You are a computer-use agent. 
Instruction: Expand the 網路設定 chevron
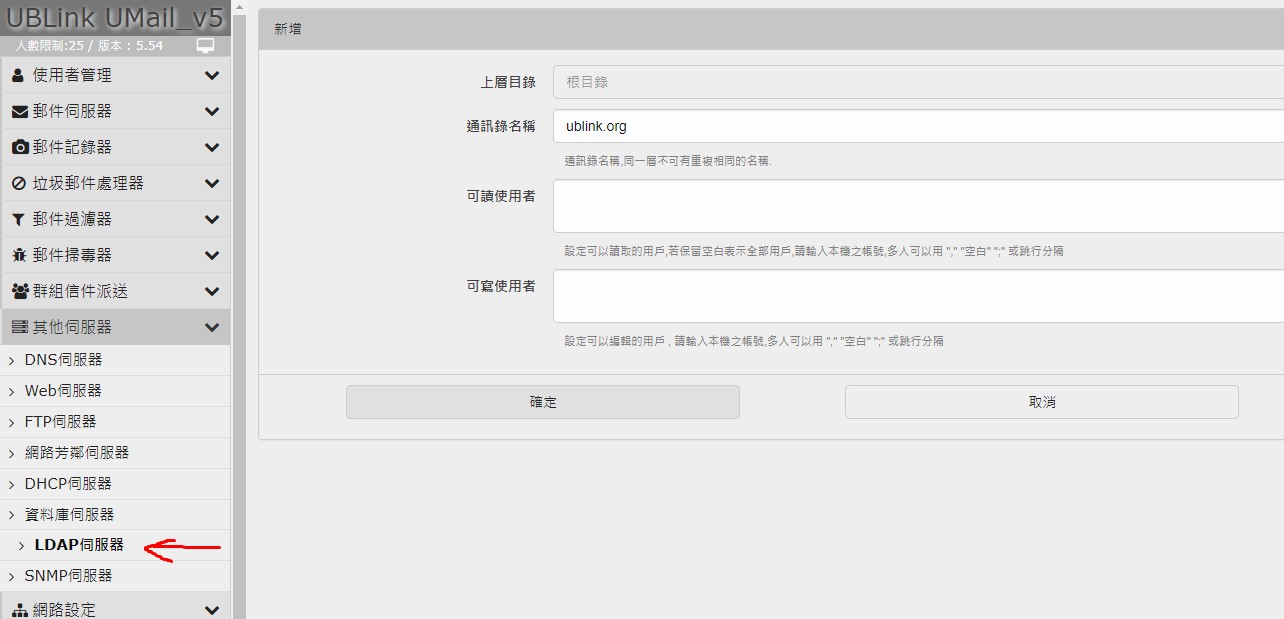tap(211, 610)
